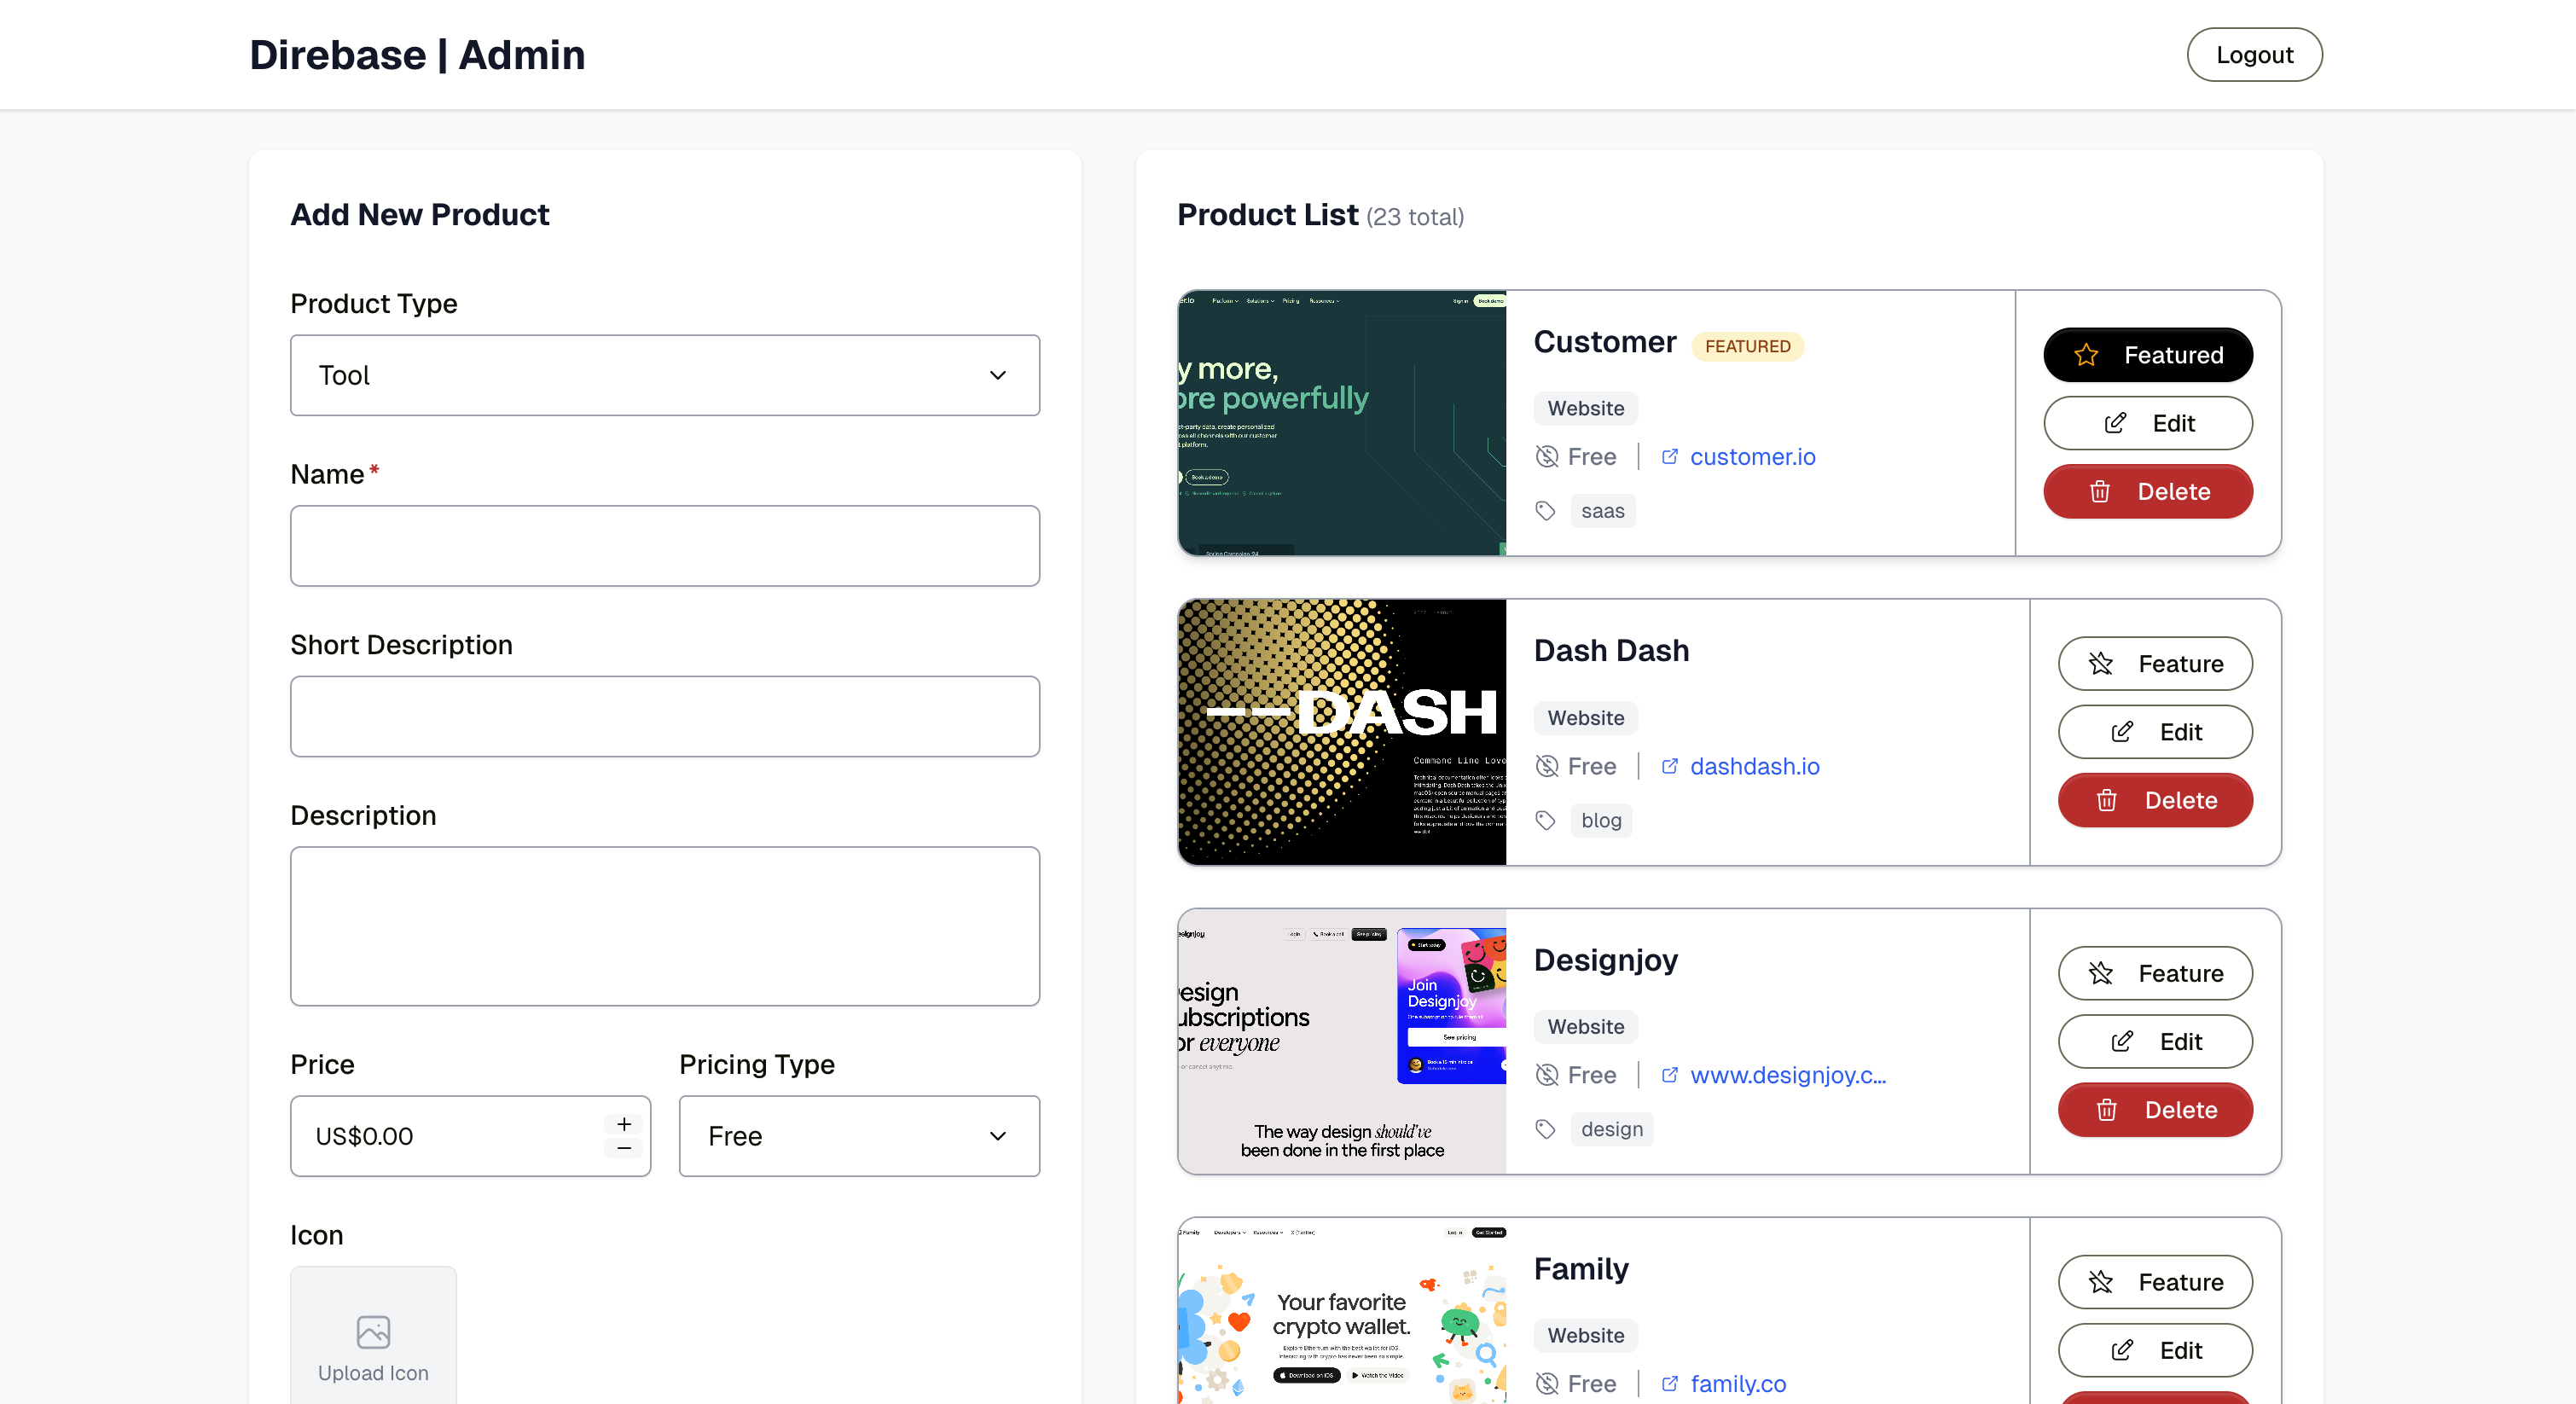This screenshot has width=2576, height=1404.
Task: Open the www.designjoy.c... link
Action: pos(1788,1075)
